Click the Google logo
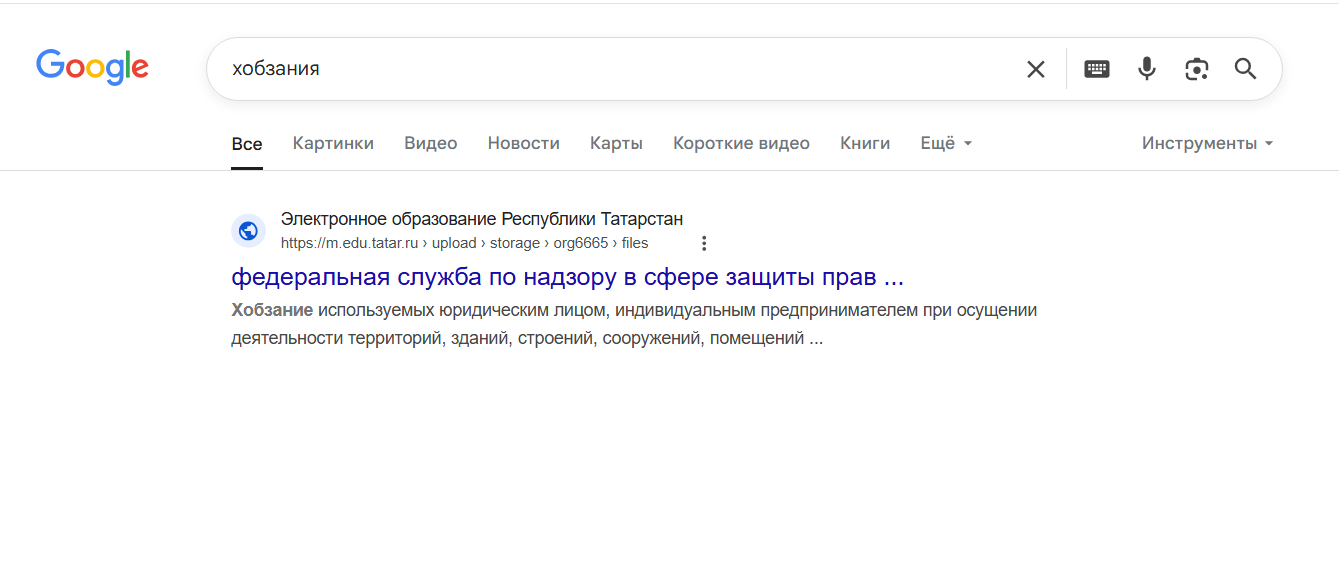 point(92,67)
